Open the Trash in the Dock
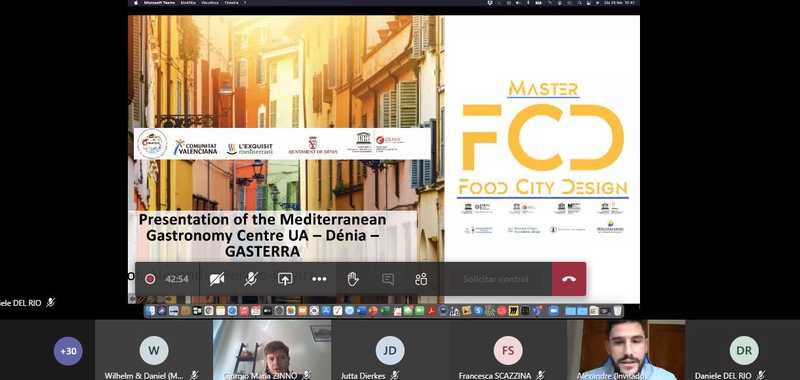This screenshot has height=380, width=800. coord(617,310)
